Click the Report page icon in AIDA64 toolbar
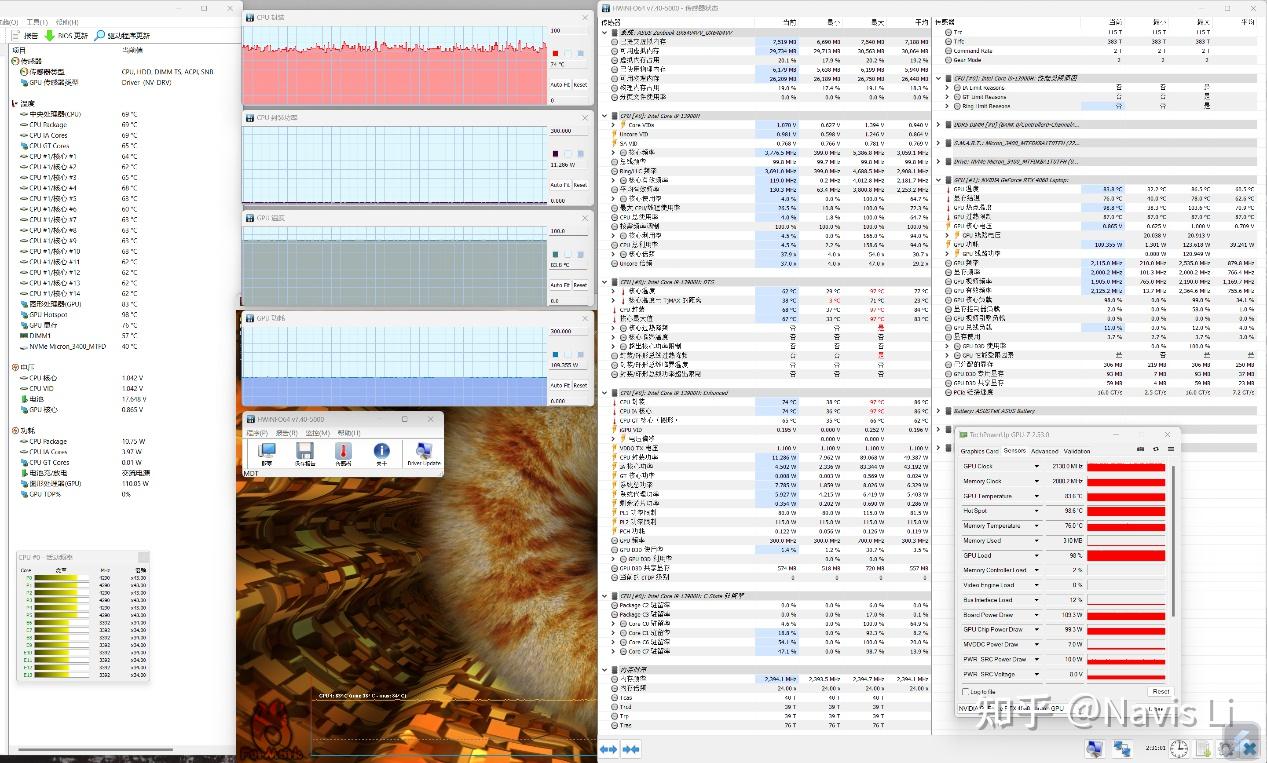The width and height of the screenshot is (1267, 763). [x=15, y=36]
